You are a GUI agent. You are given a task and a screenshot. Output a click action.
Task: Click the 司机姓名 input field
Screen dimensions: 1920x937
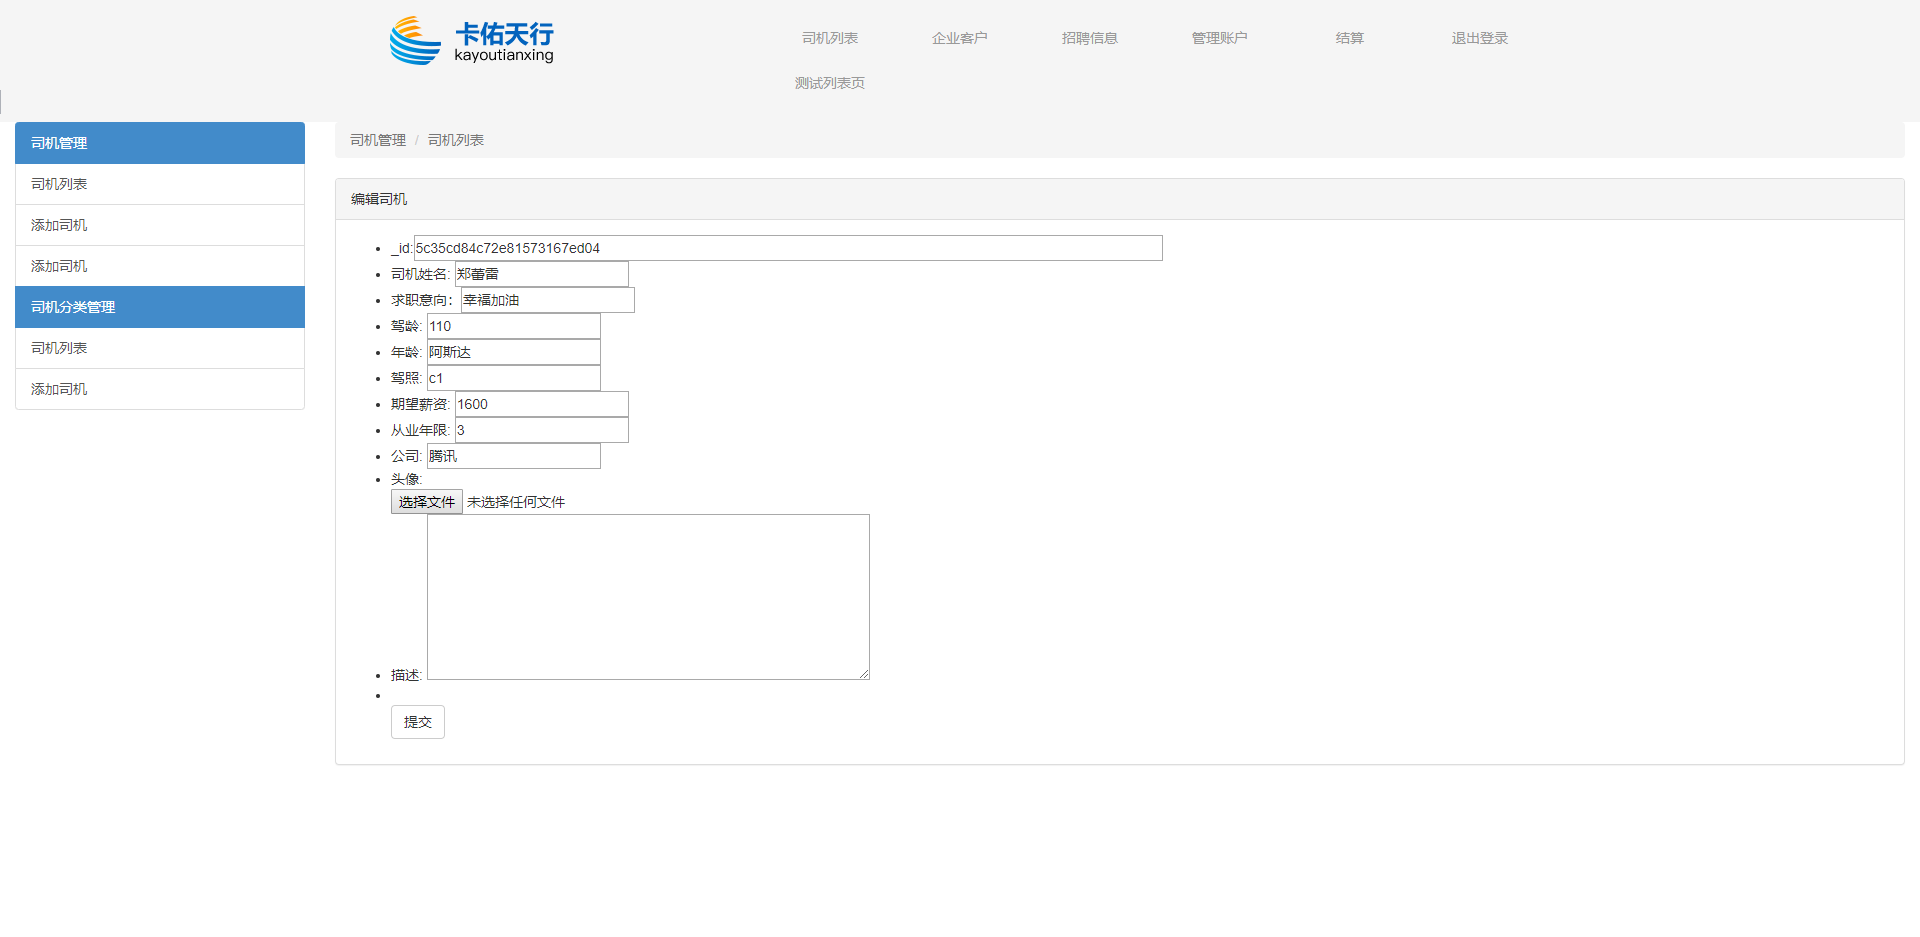coord(541,274)
